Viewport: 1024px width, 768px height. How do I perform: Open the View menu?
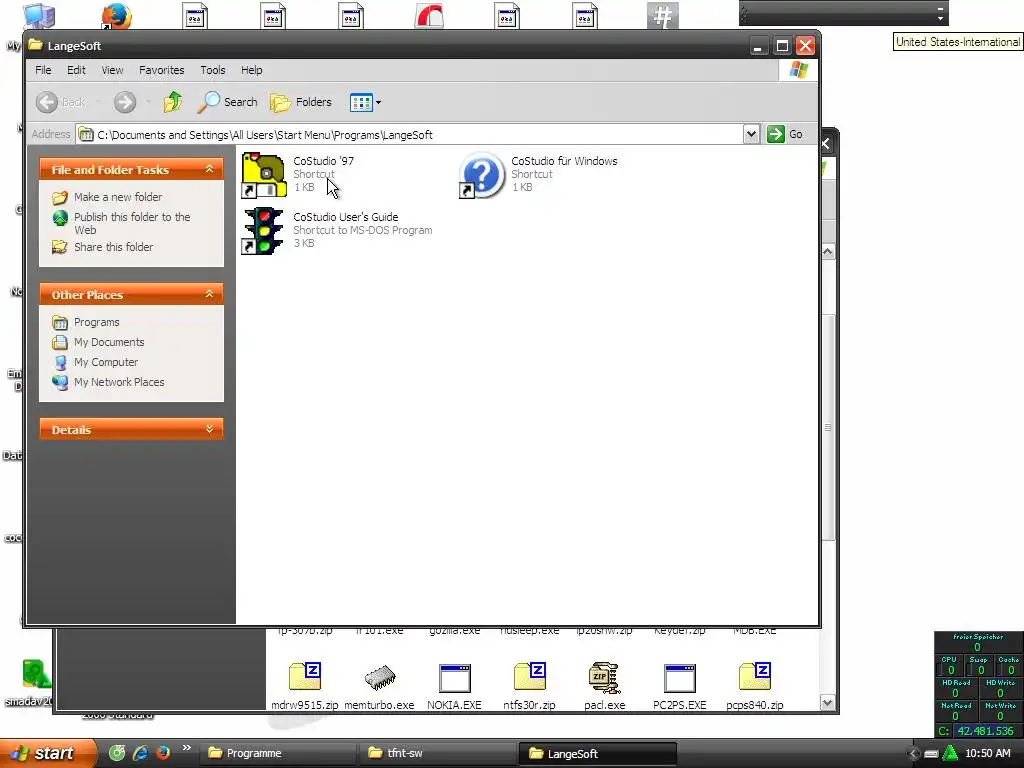[112, 70]
